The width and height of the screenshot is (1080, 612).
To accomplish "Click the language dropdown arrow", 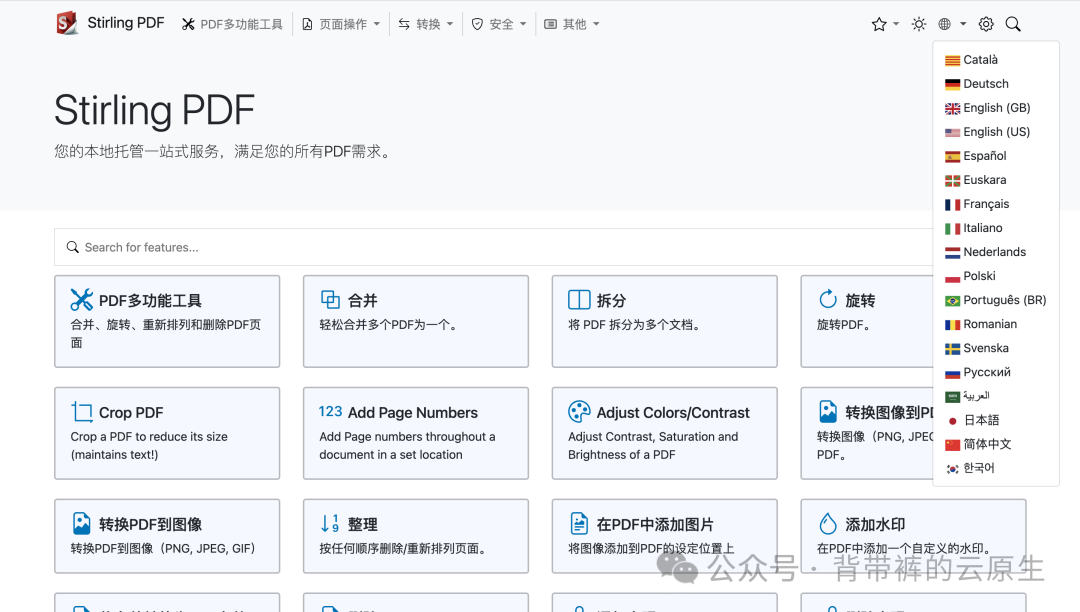I will (963, 24).
